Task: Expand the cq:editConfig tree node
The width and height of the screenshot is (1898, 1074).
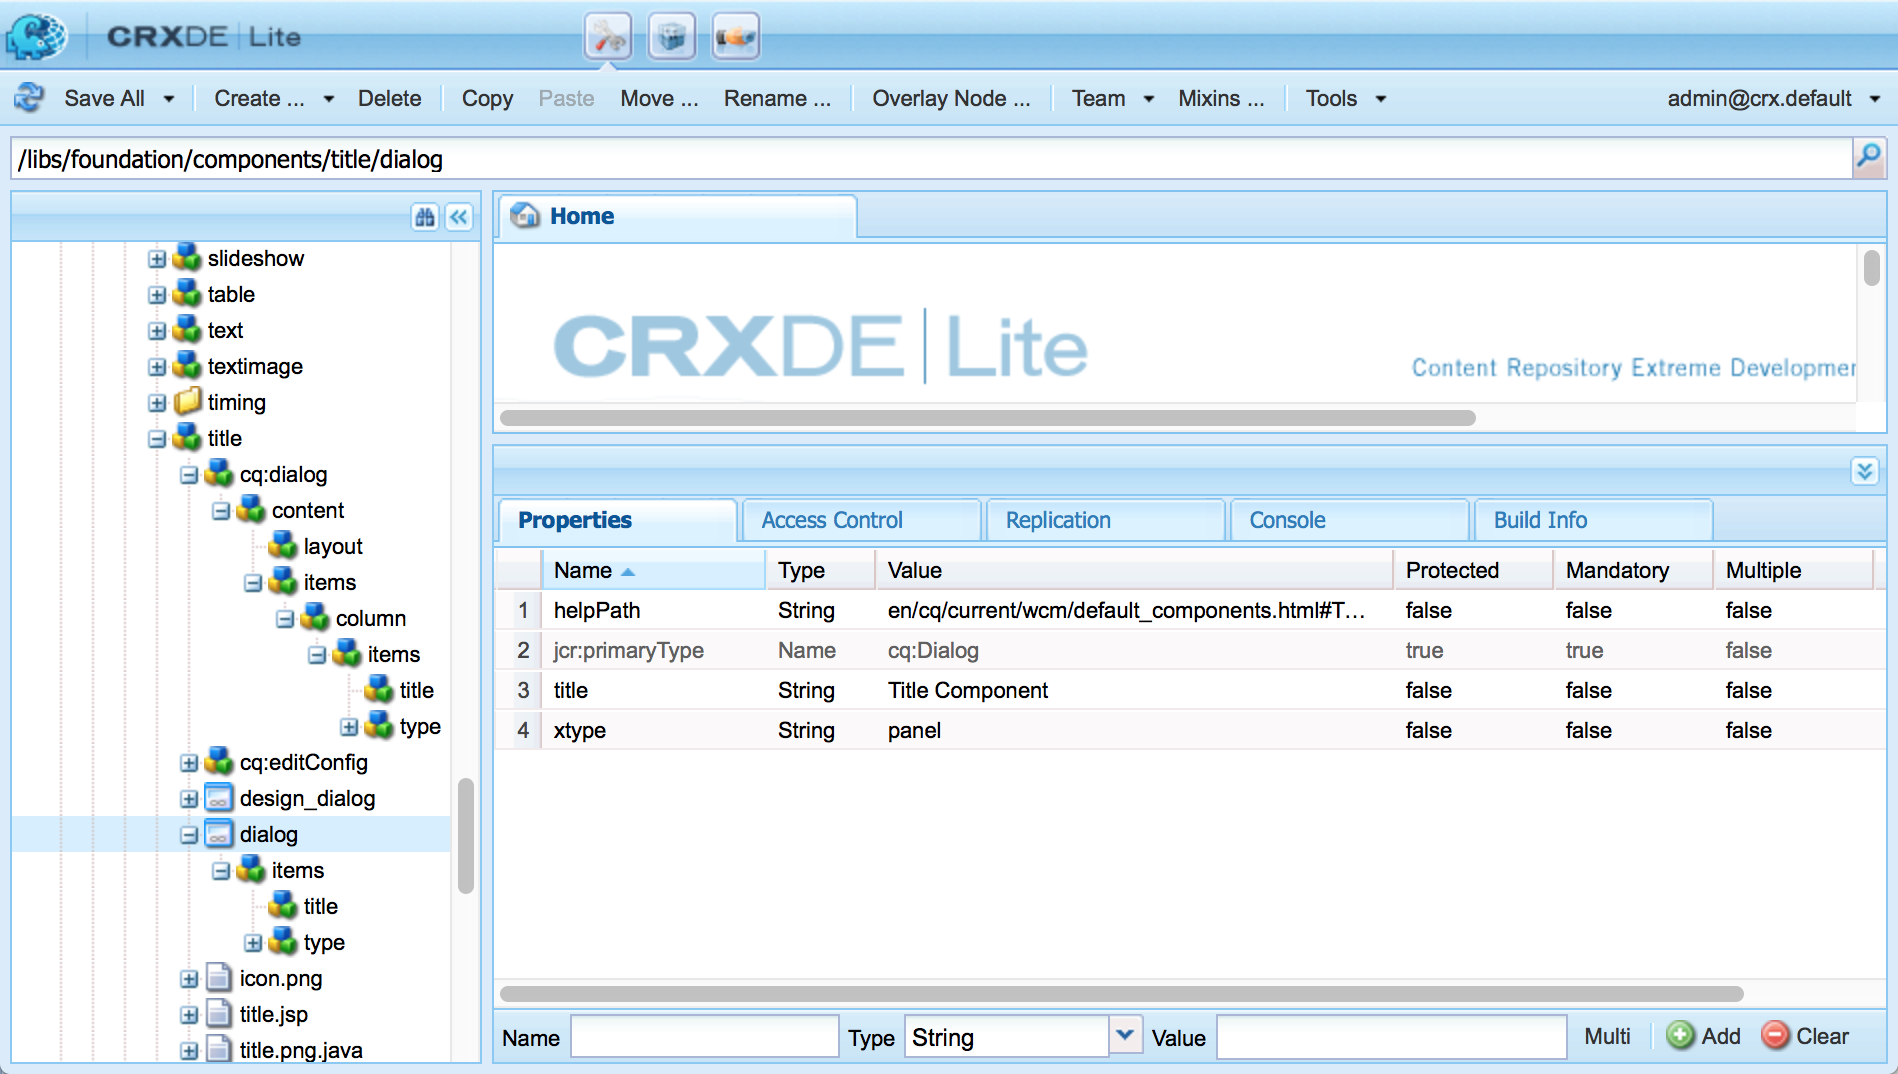Action: (189, 763)
